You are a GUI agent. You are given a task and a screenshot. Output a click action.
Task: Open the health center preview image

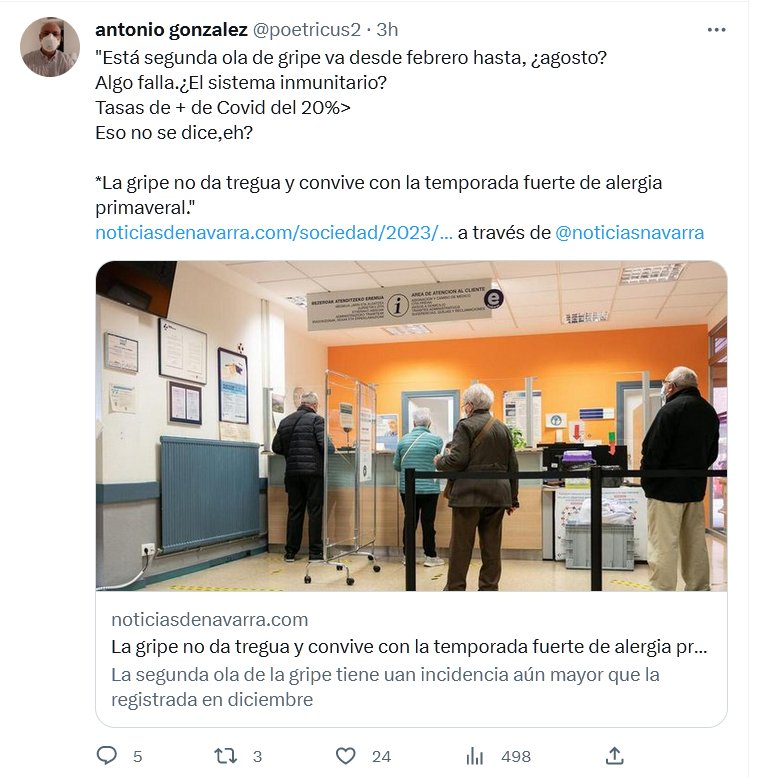coord(411,426)
